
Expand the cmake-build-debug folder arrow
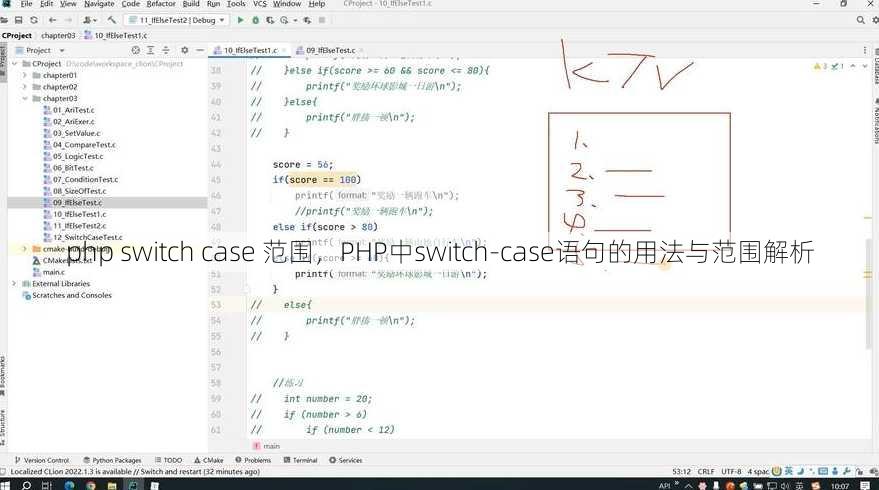(24, 248)
